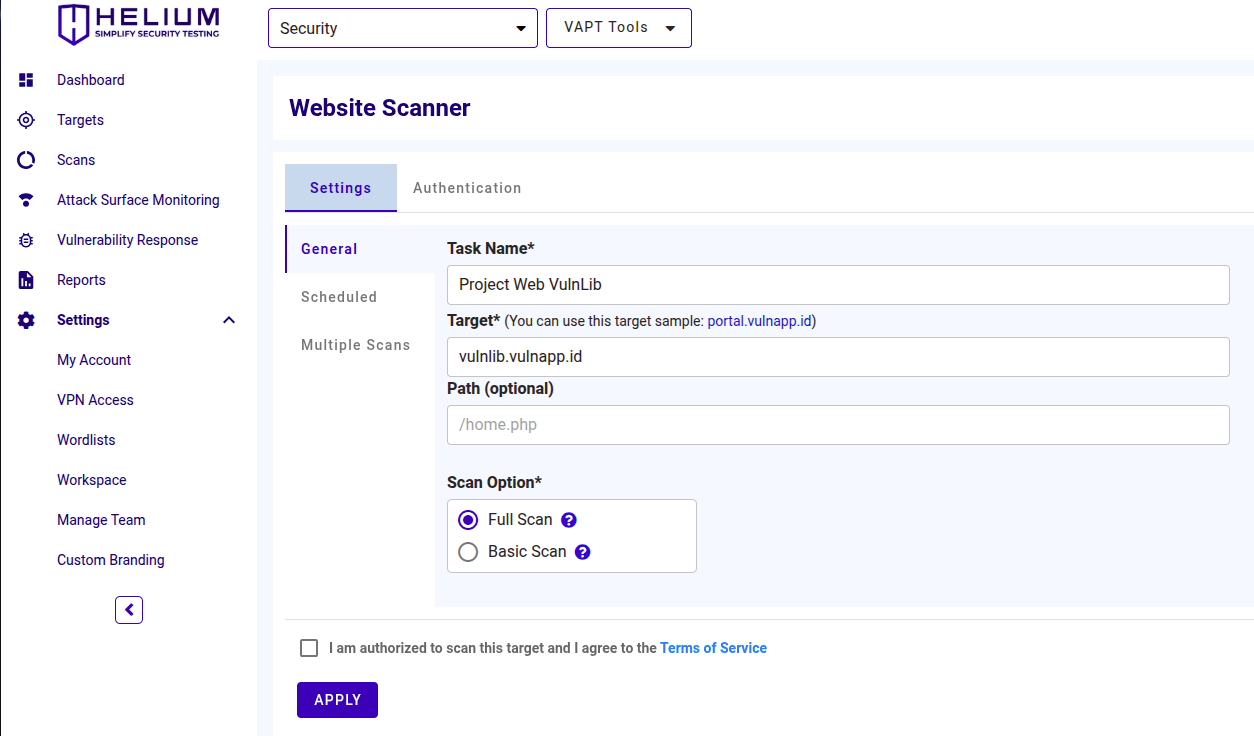Open the Terms of Service link

coord(713,648)
